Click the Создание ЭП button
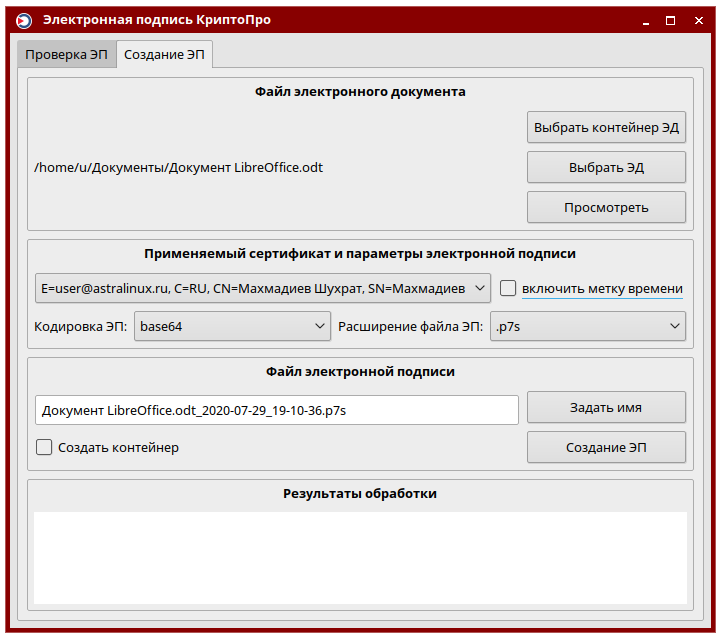The width and height of the screenshot is (719, 636). pyautogui.click(x=606, y=447)
